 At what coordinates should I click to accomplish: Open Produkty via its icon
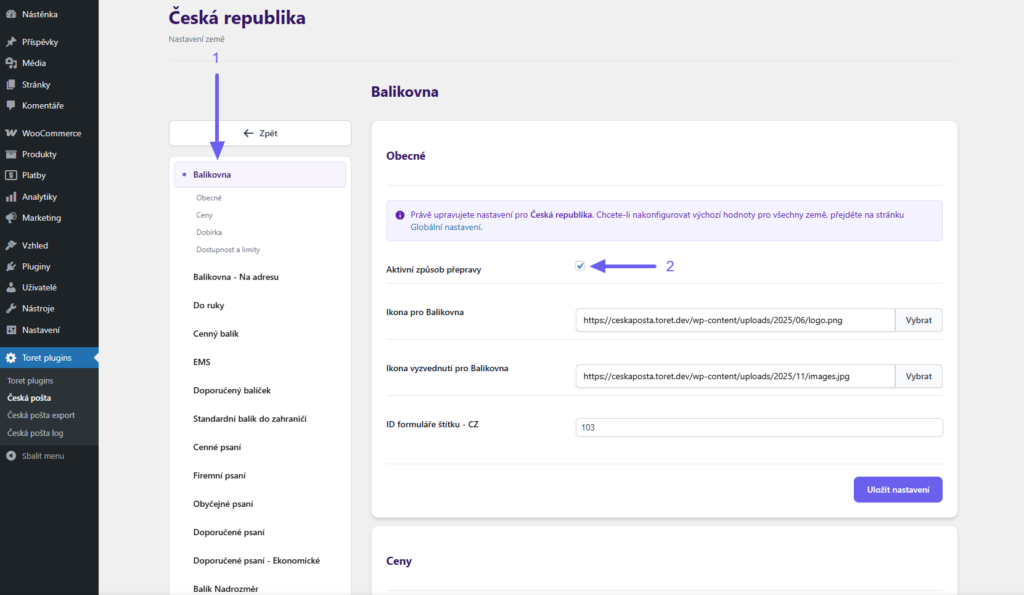(11, 154)
